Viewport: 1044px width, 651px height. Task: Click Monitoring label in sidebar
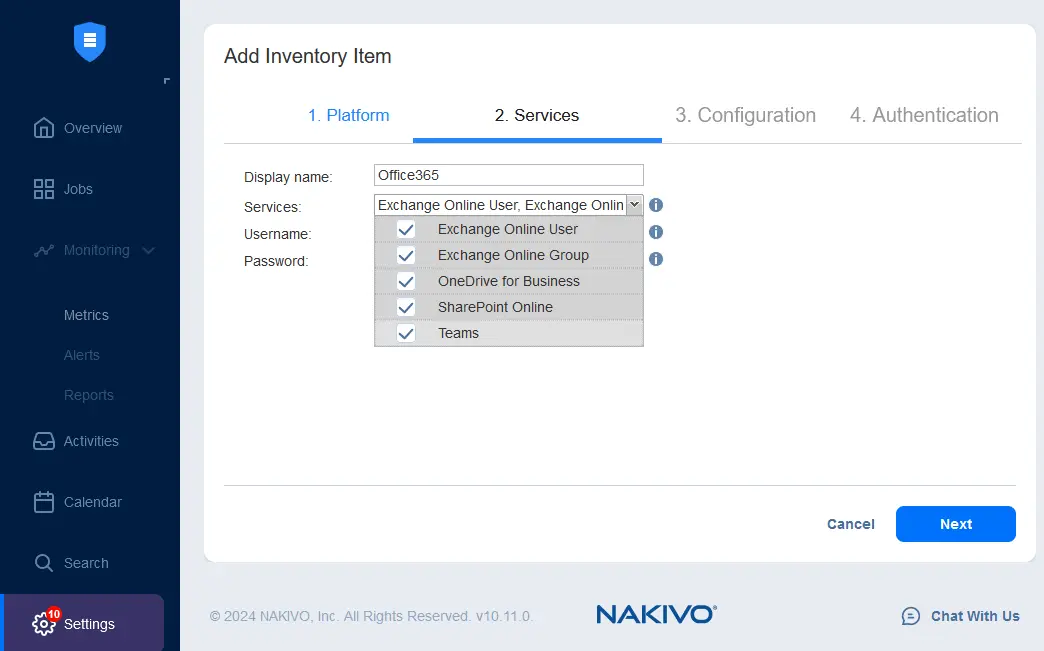tap(97, 250)
